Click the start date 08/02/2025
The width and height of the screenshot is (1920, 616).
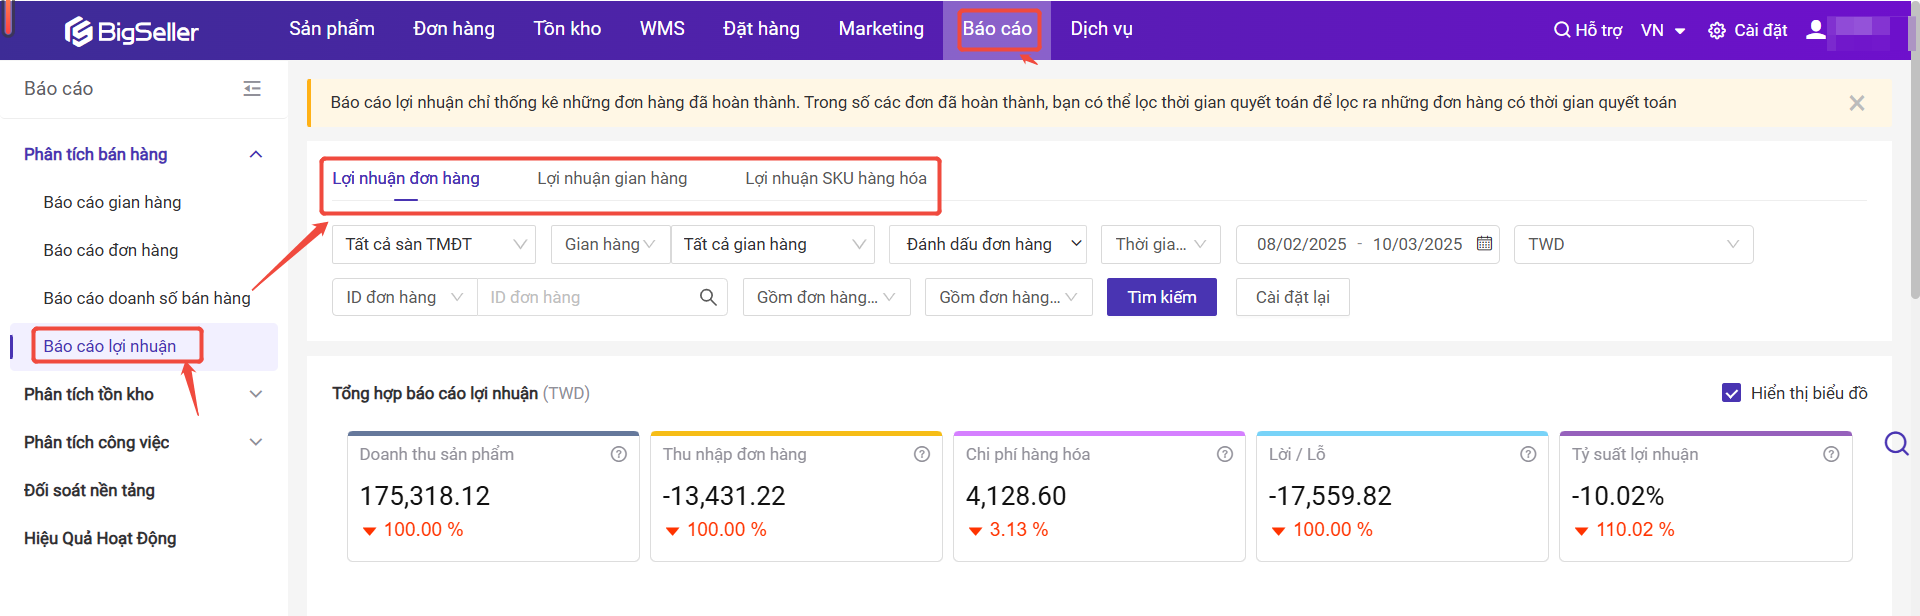(1302, 244)
